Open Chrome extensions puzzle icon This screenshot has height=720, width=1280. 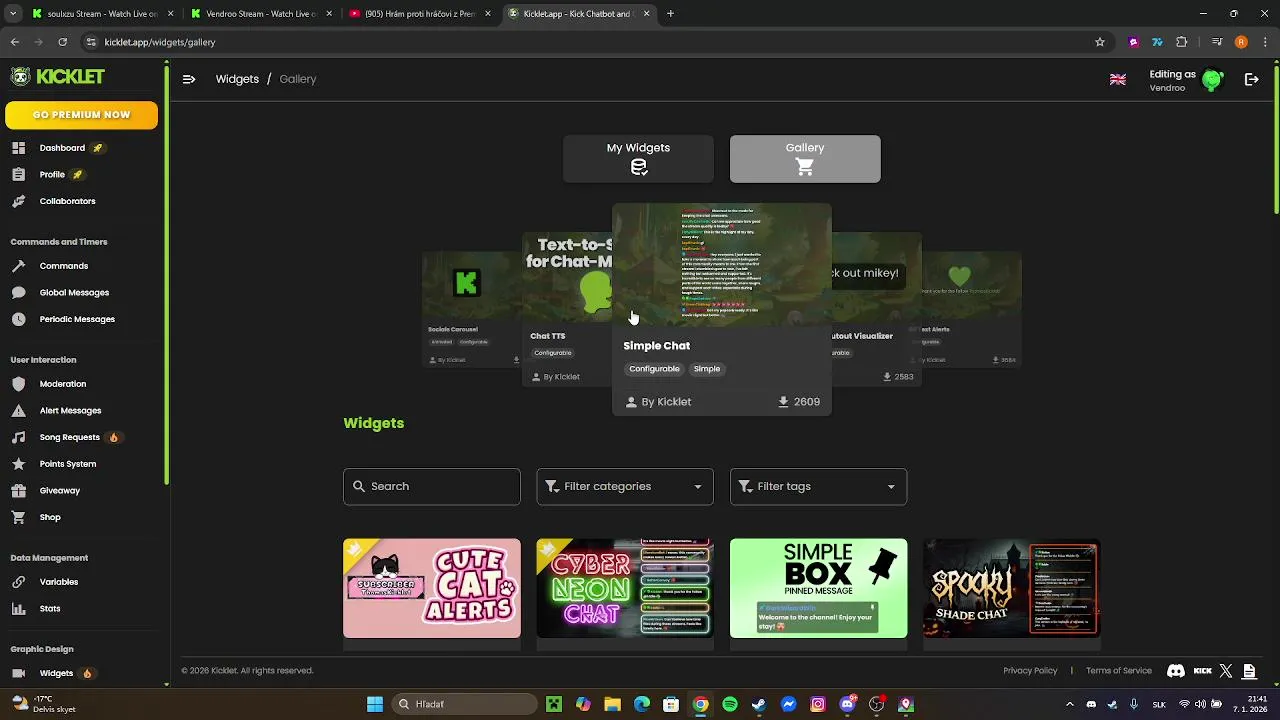click(x=1181, y=42)
